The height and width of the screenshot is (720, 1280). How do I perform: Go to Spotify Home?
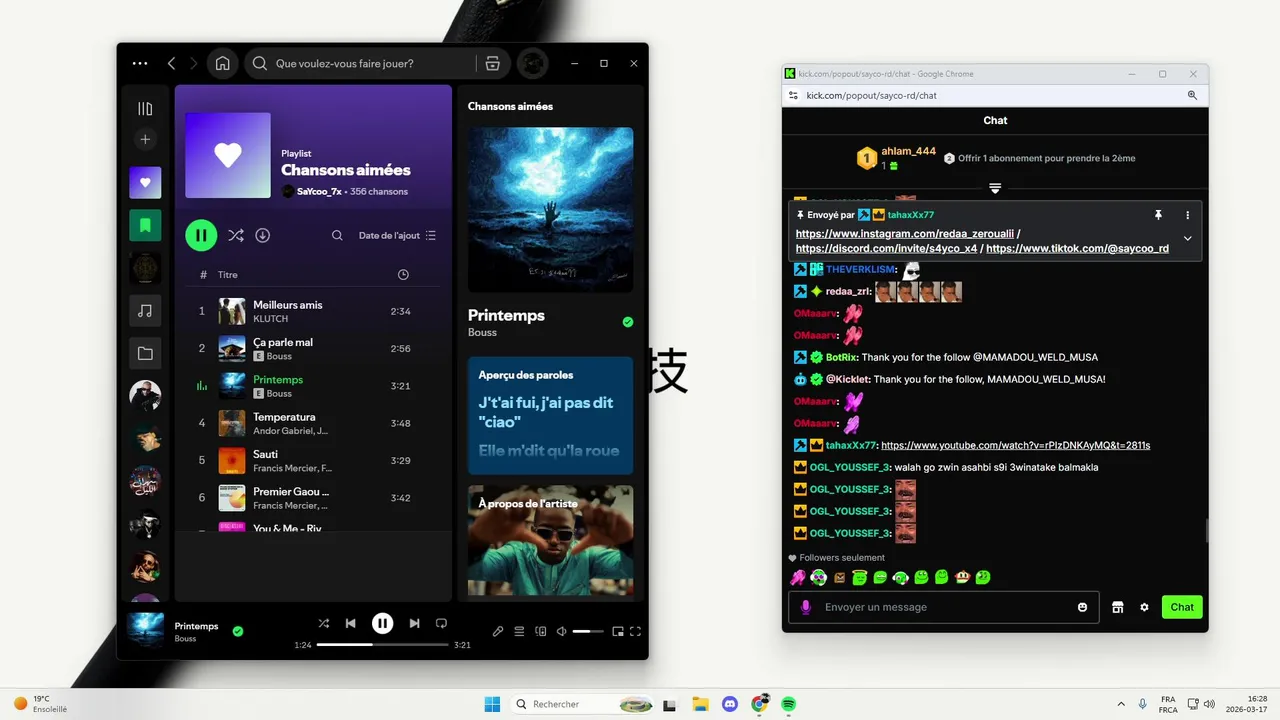pyautogui.click(x=223, y=63)
